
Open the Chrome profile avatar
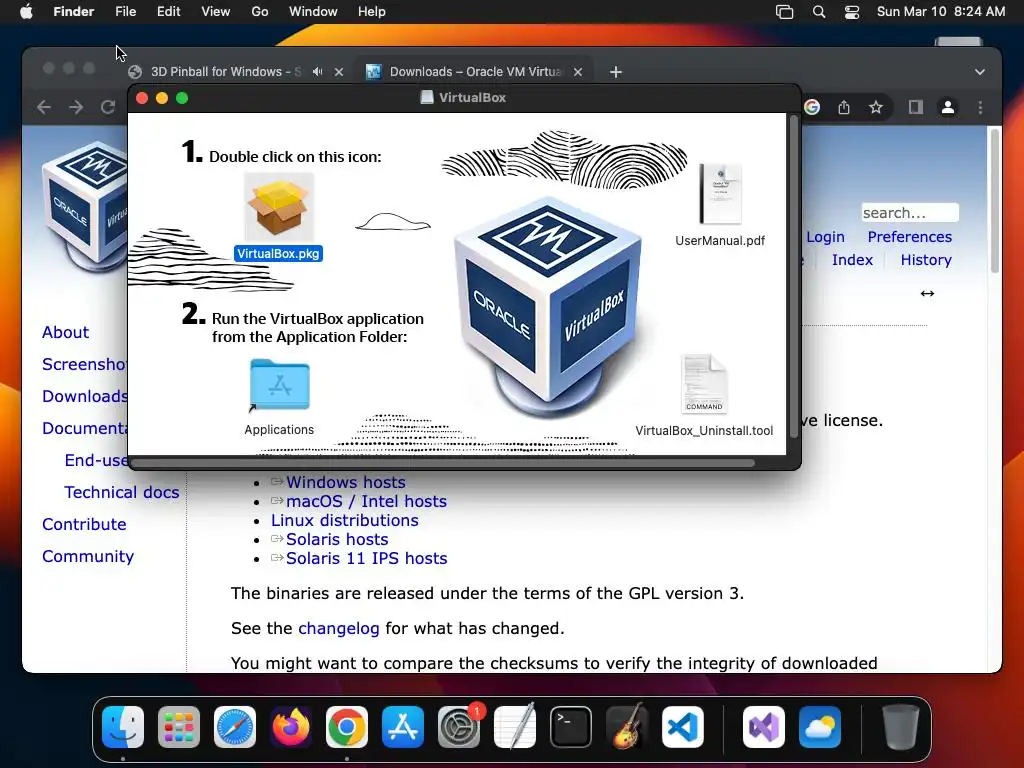coord(948,107)
